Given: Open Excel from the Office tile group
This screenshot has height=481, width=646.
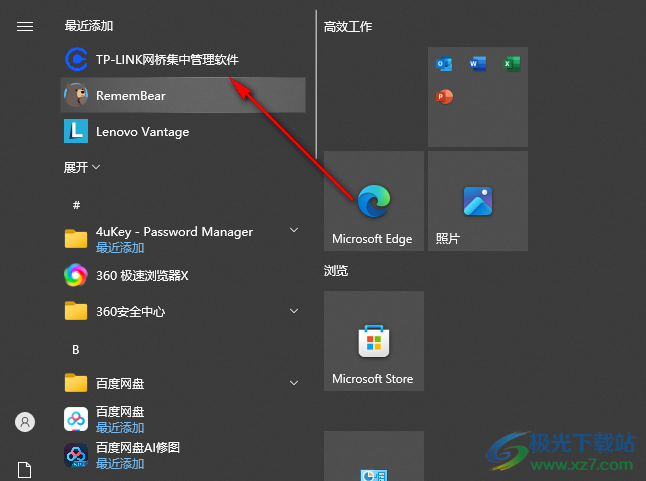Looking at the screenshot, I should 511,64.
